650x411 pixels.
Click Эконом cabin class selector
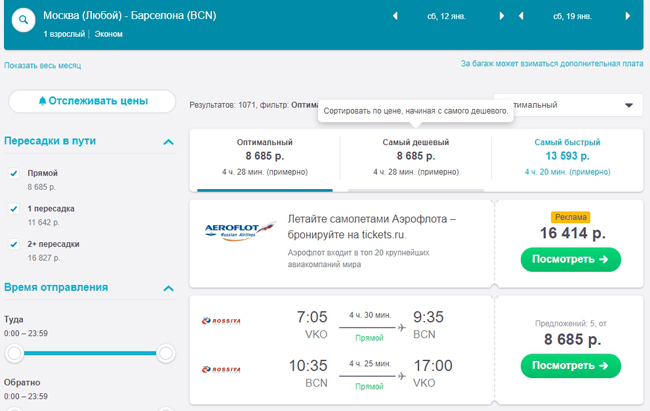tap(109, 34)
